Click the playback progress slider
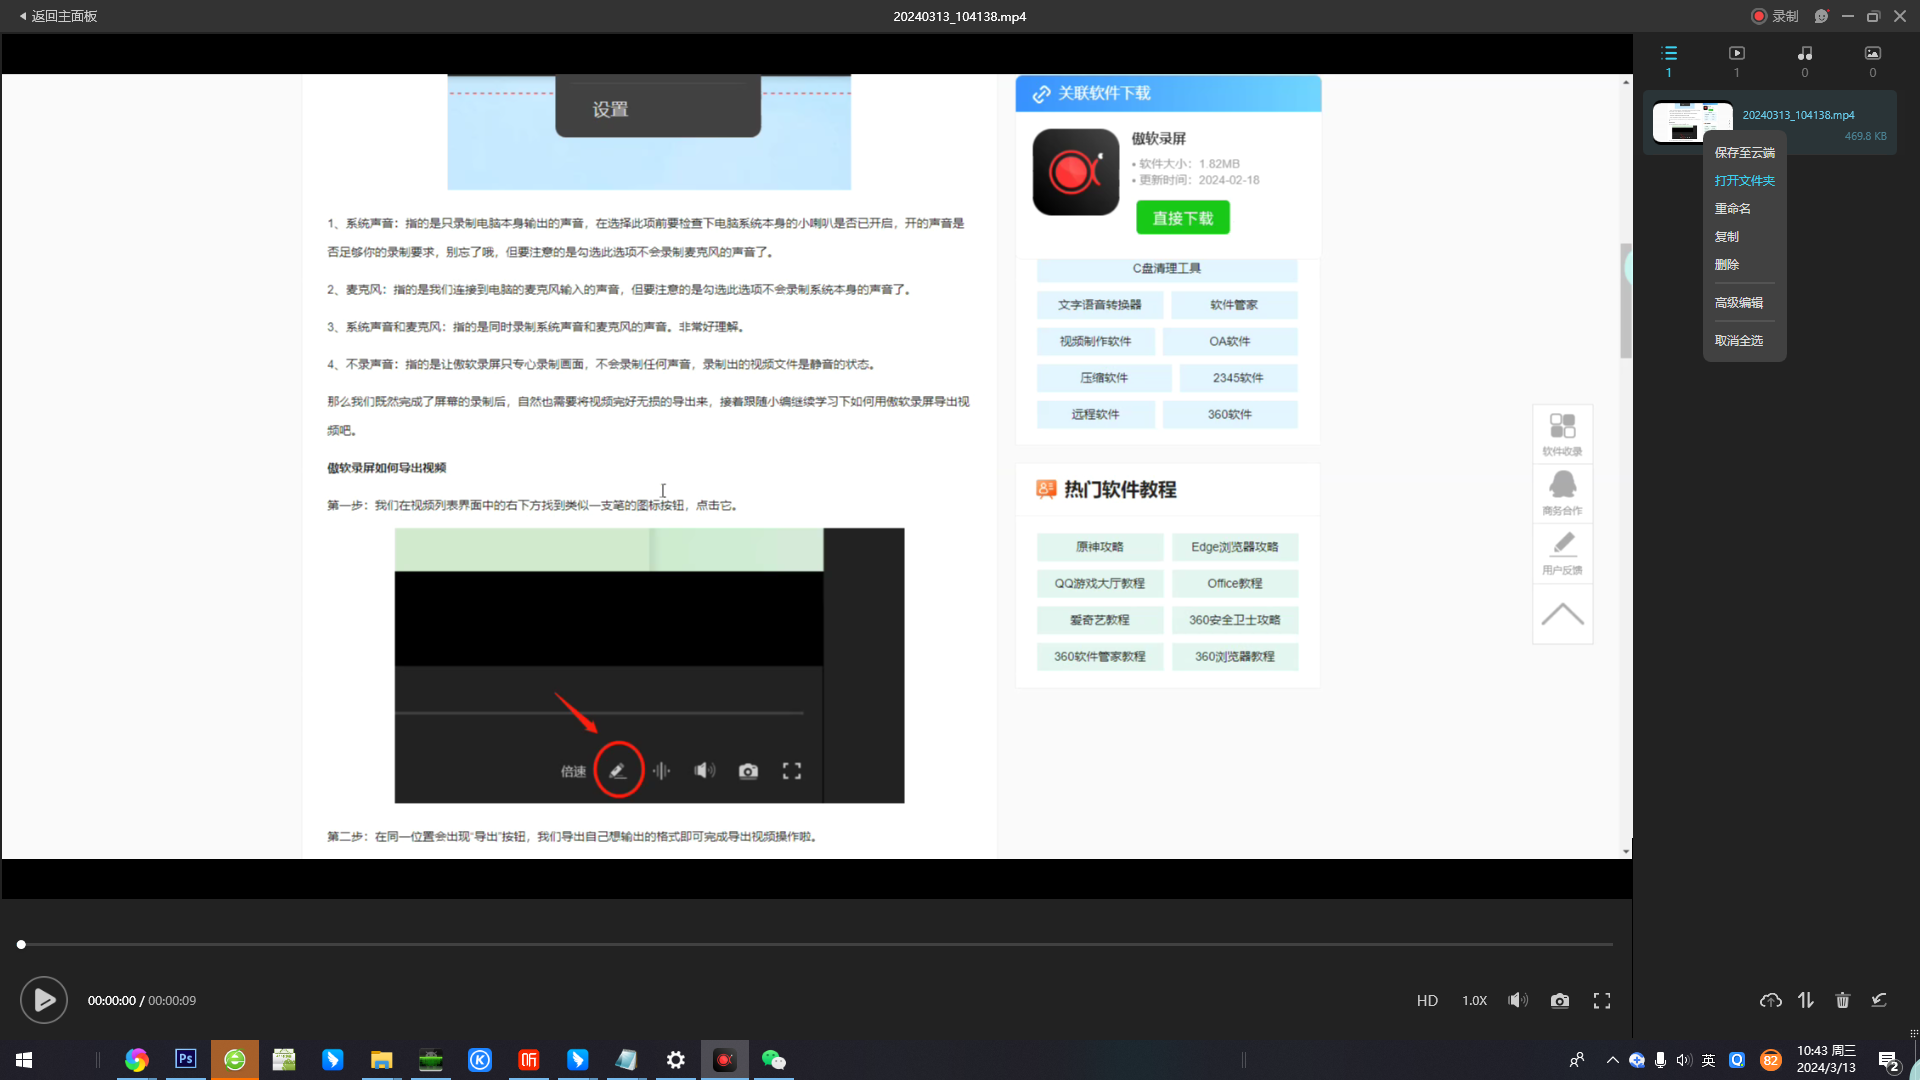The image size is (1920, 1080). click(816, 944)
